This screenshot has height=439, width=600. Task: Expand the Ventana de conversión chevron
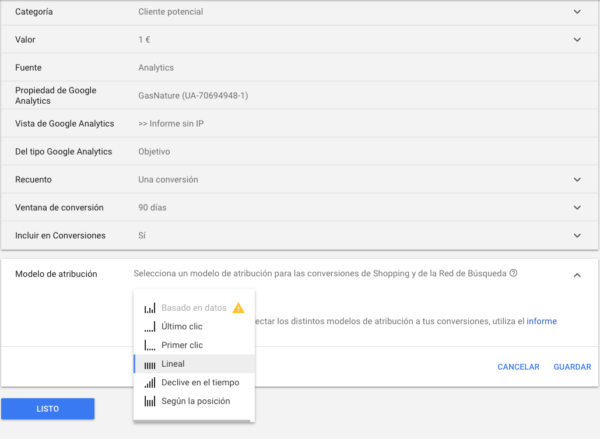point(577,207)
